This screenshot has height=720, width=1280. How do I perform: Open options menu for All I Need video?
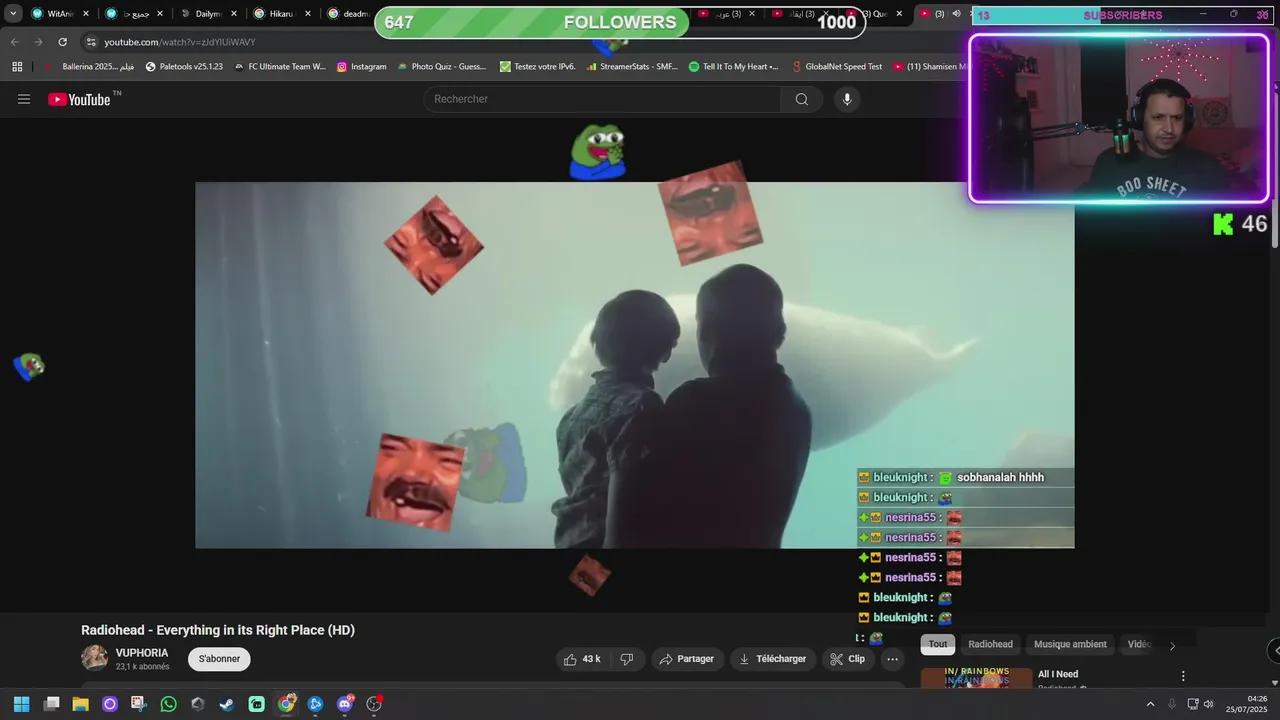(x=1183, y=676)
